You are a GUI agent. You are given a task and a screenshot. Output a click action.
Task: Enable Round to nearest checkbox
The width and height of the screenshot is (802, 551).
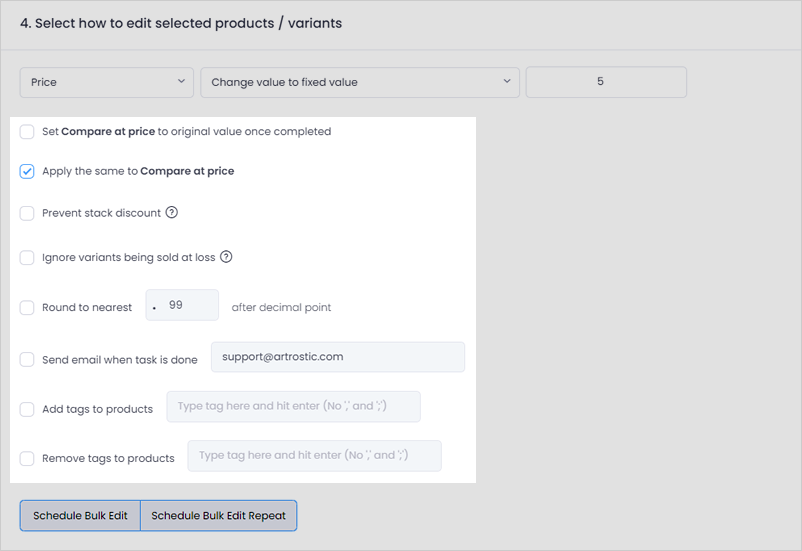coord(27,307)
